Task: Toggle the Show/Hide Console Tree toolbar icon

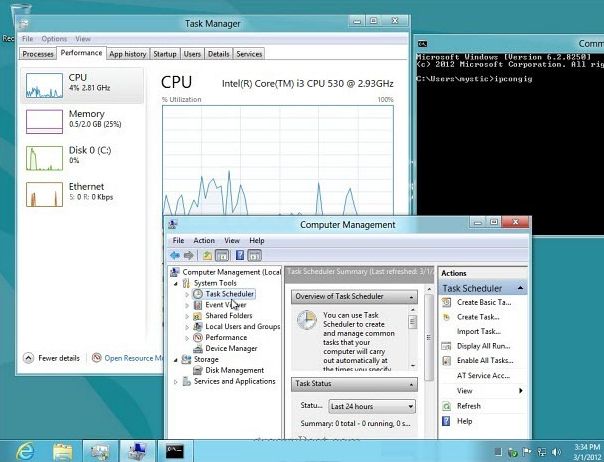Action: tap(222, 255)
